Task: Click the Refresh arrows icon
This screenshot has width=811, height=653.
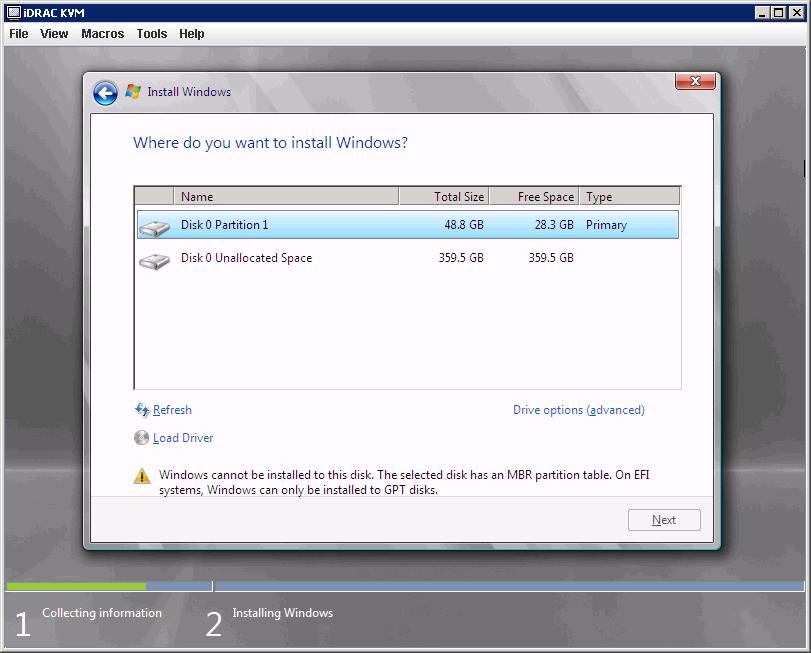Action: [142, 410]
